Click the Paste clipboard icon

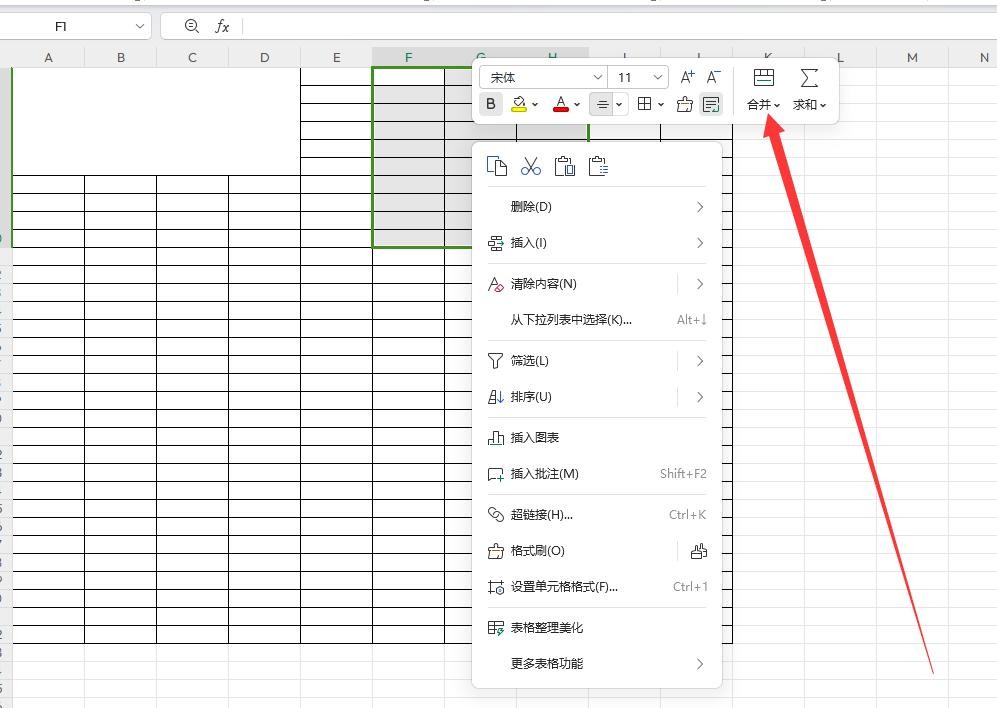(x=564, y=166)
